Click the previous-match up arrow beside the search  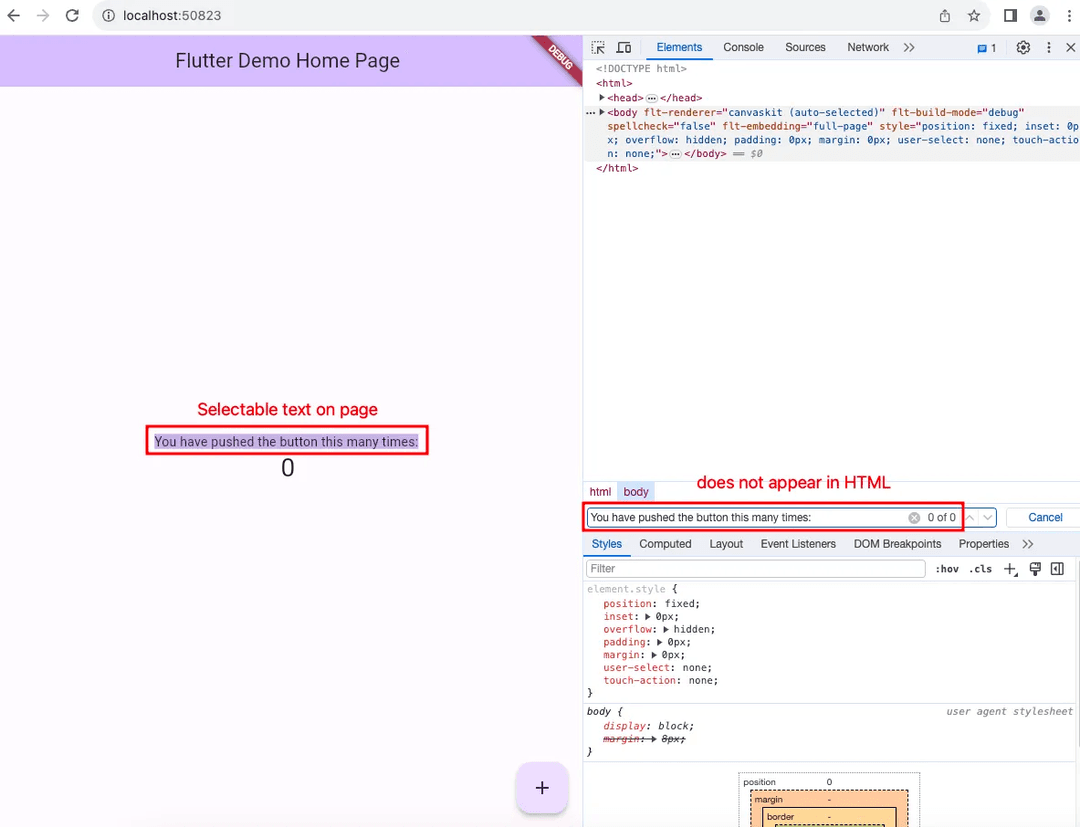(x=971, y=517)
